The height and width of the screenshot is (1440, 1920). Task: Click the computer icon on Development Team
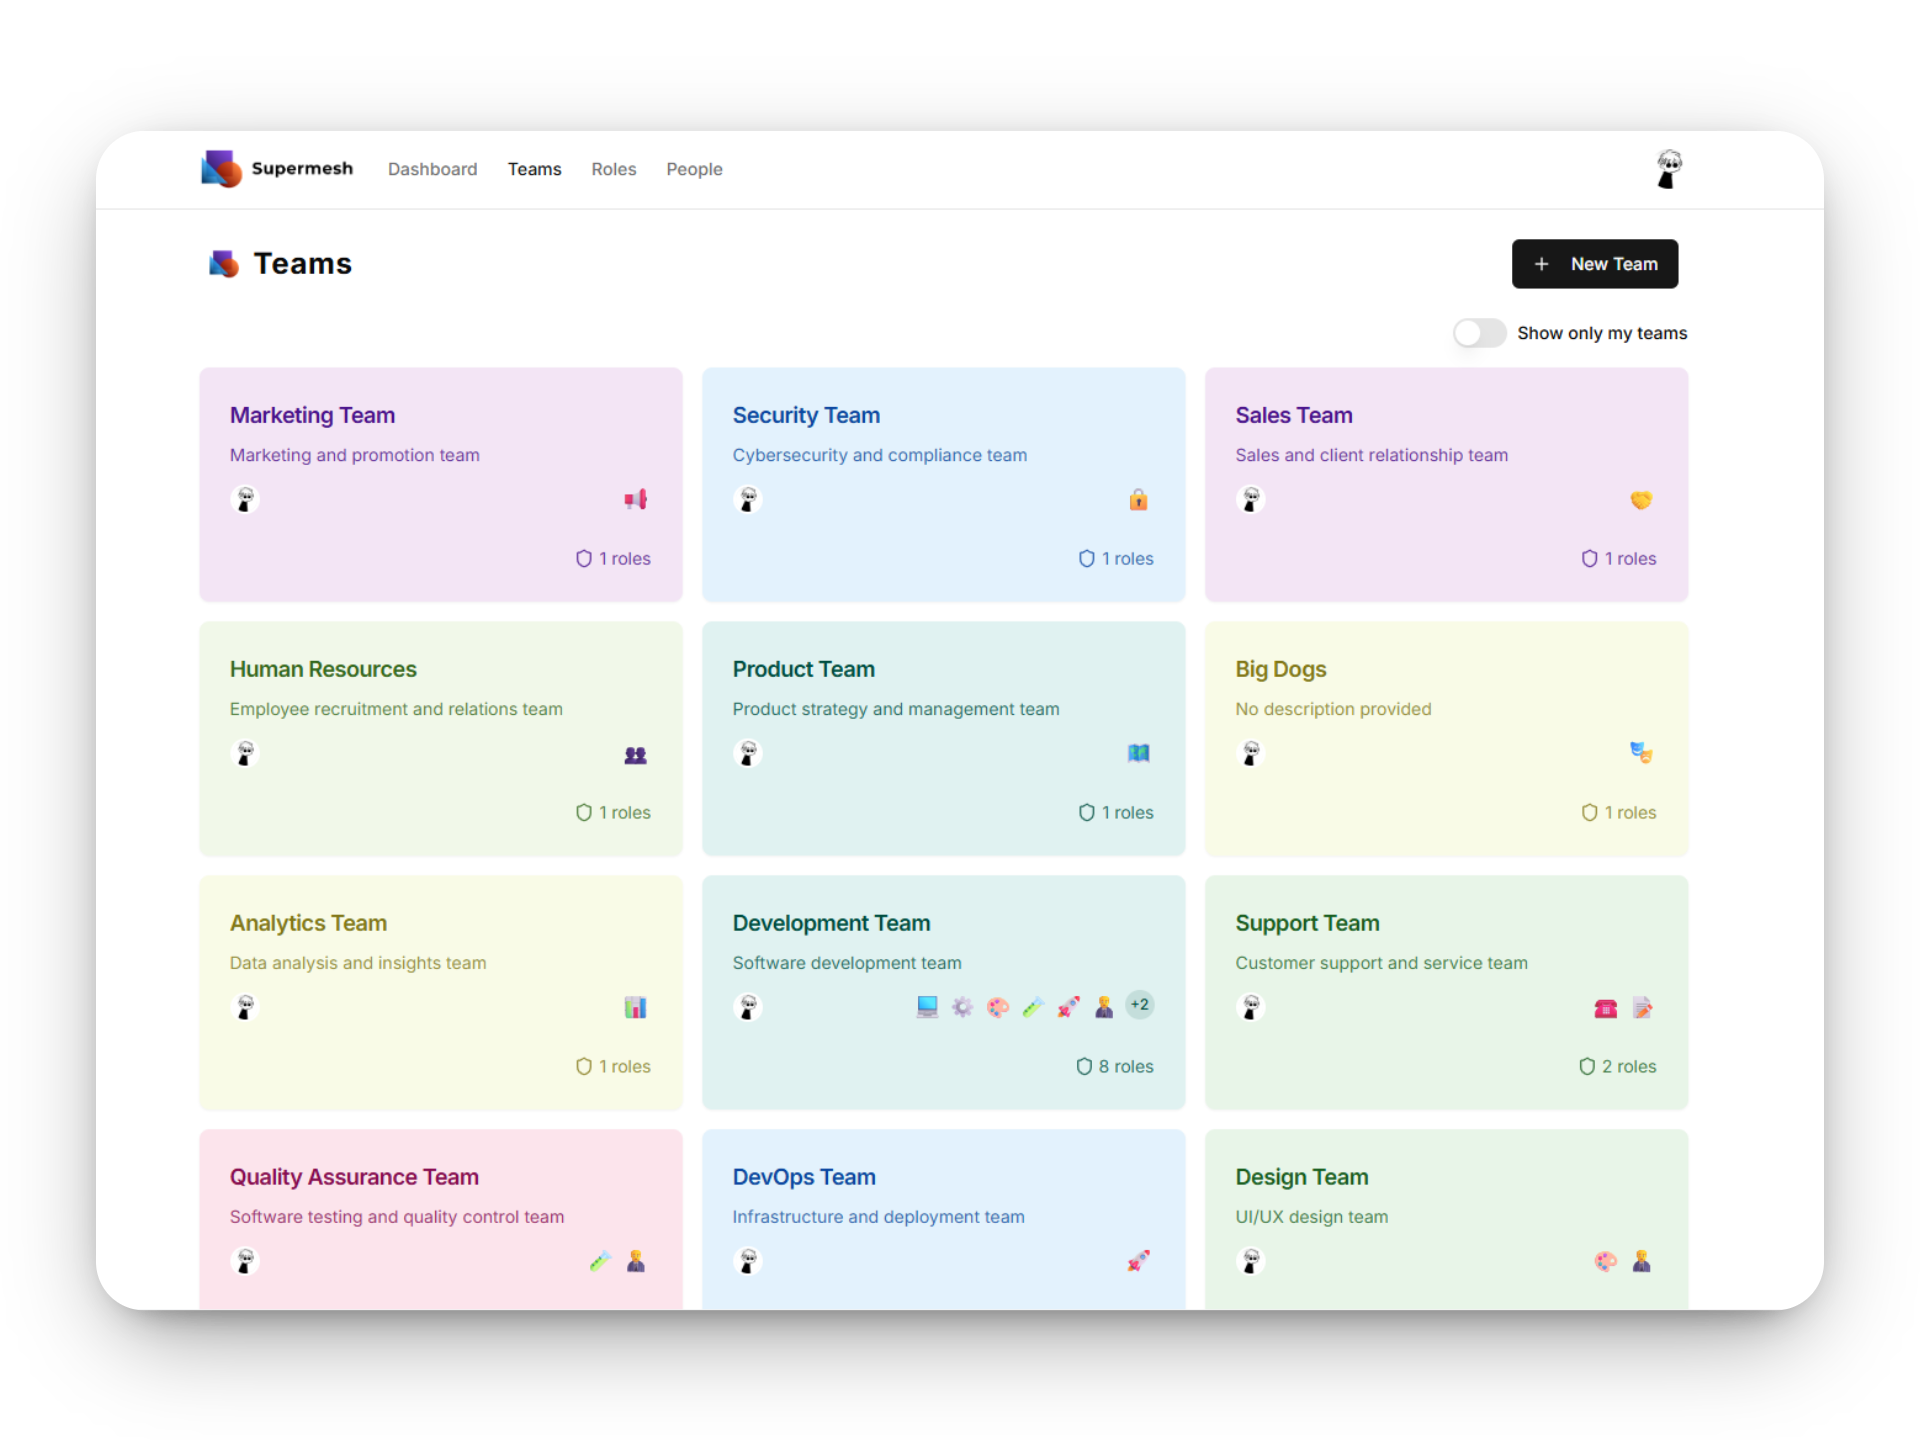[927, 1007]
